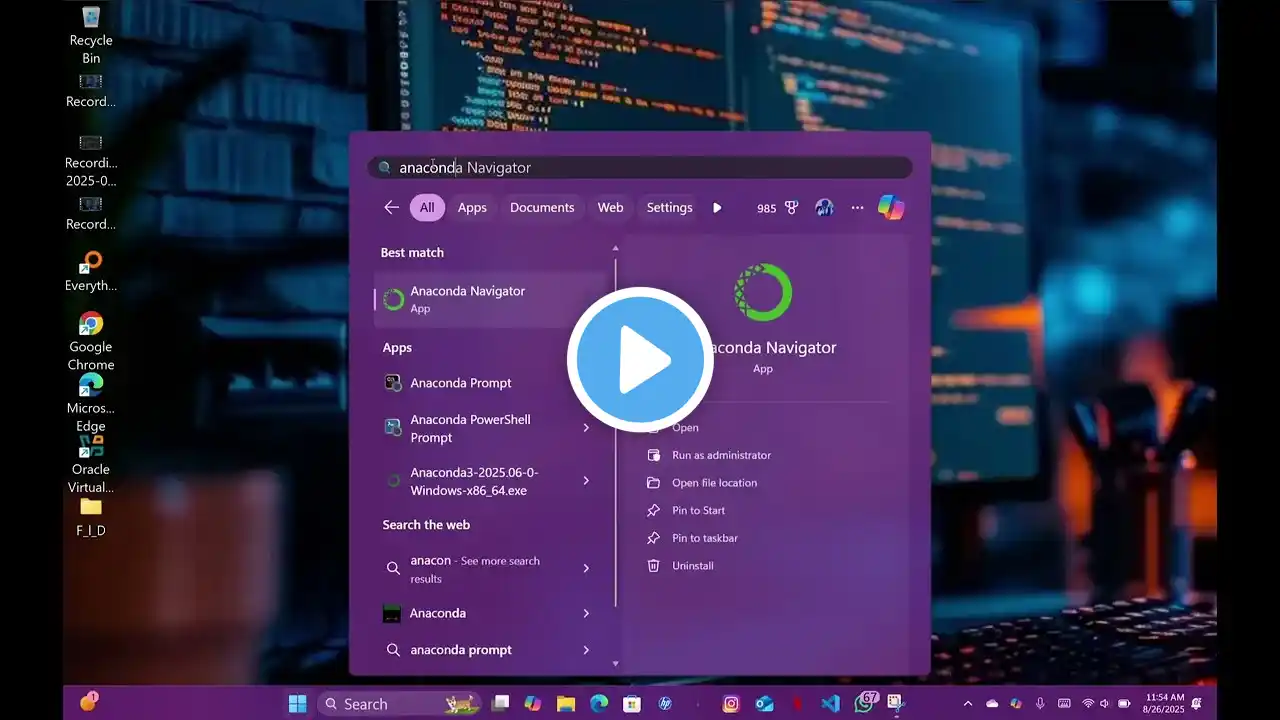Open the Recycle Bin desktop icon

click(x=91, y=34)
